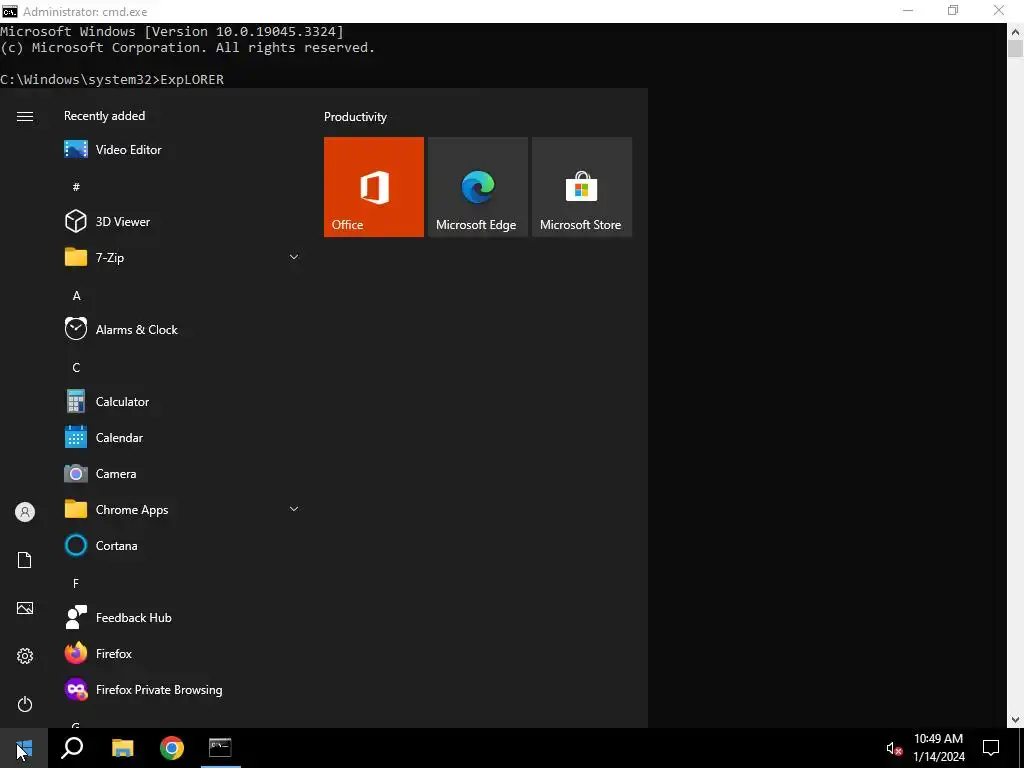The height and width of the screenshot is (768, 1024).
Task: Click the Productivity group title
Action: coord(355,117)
